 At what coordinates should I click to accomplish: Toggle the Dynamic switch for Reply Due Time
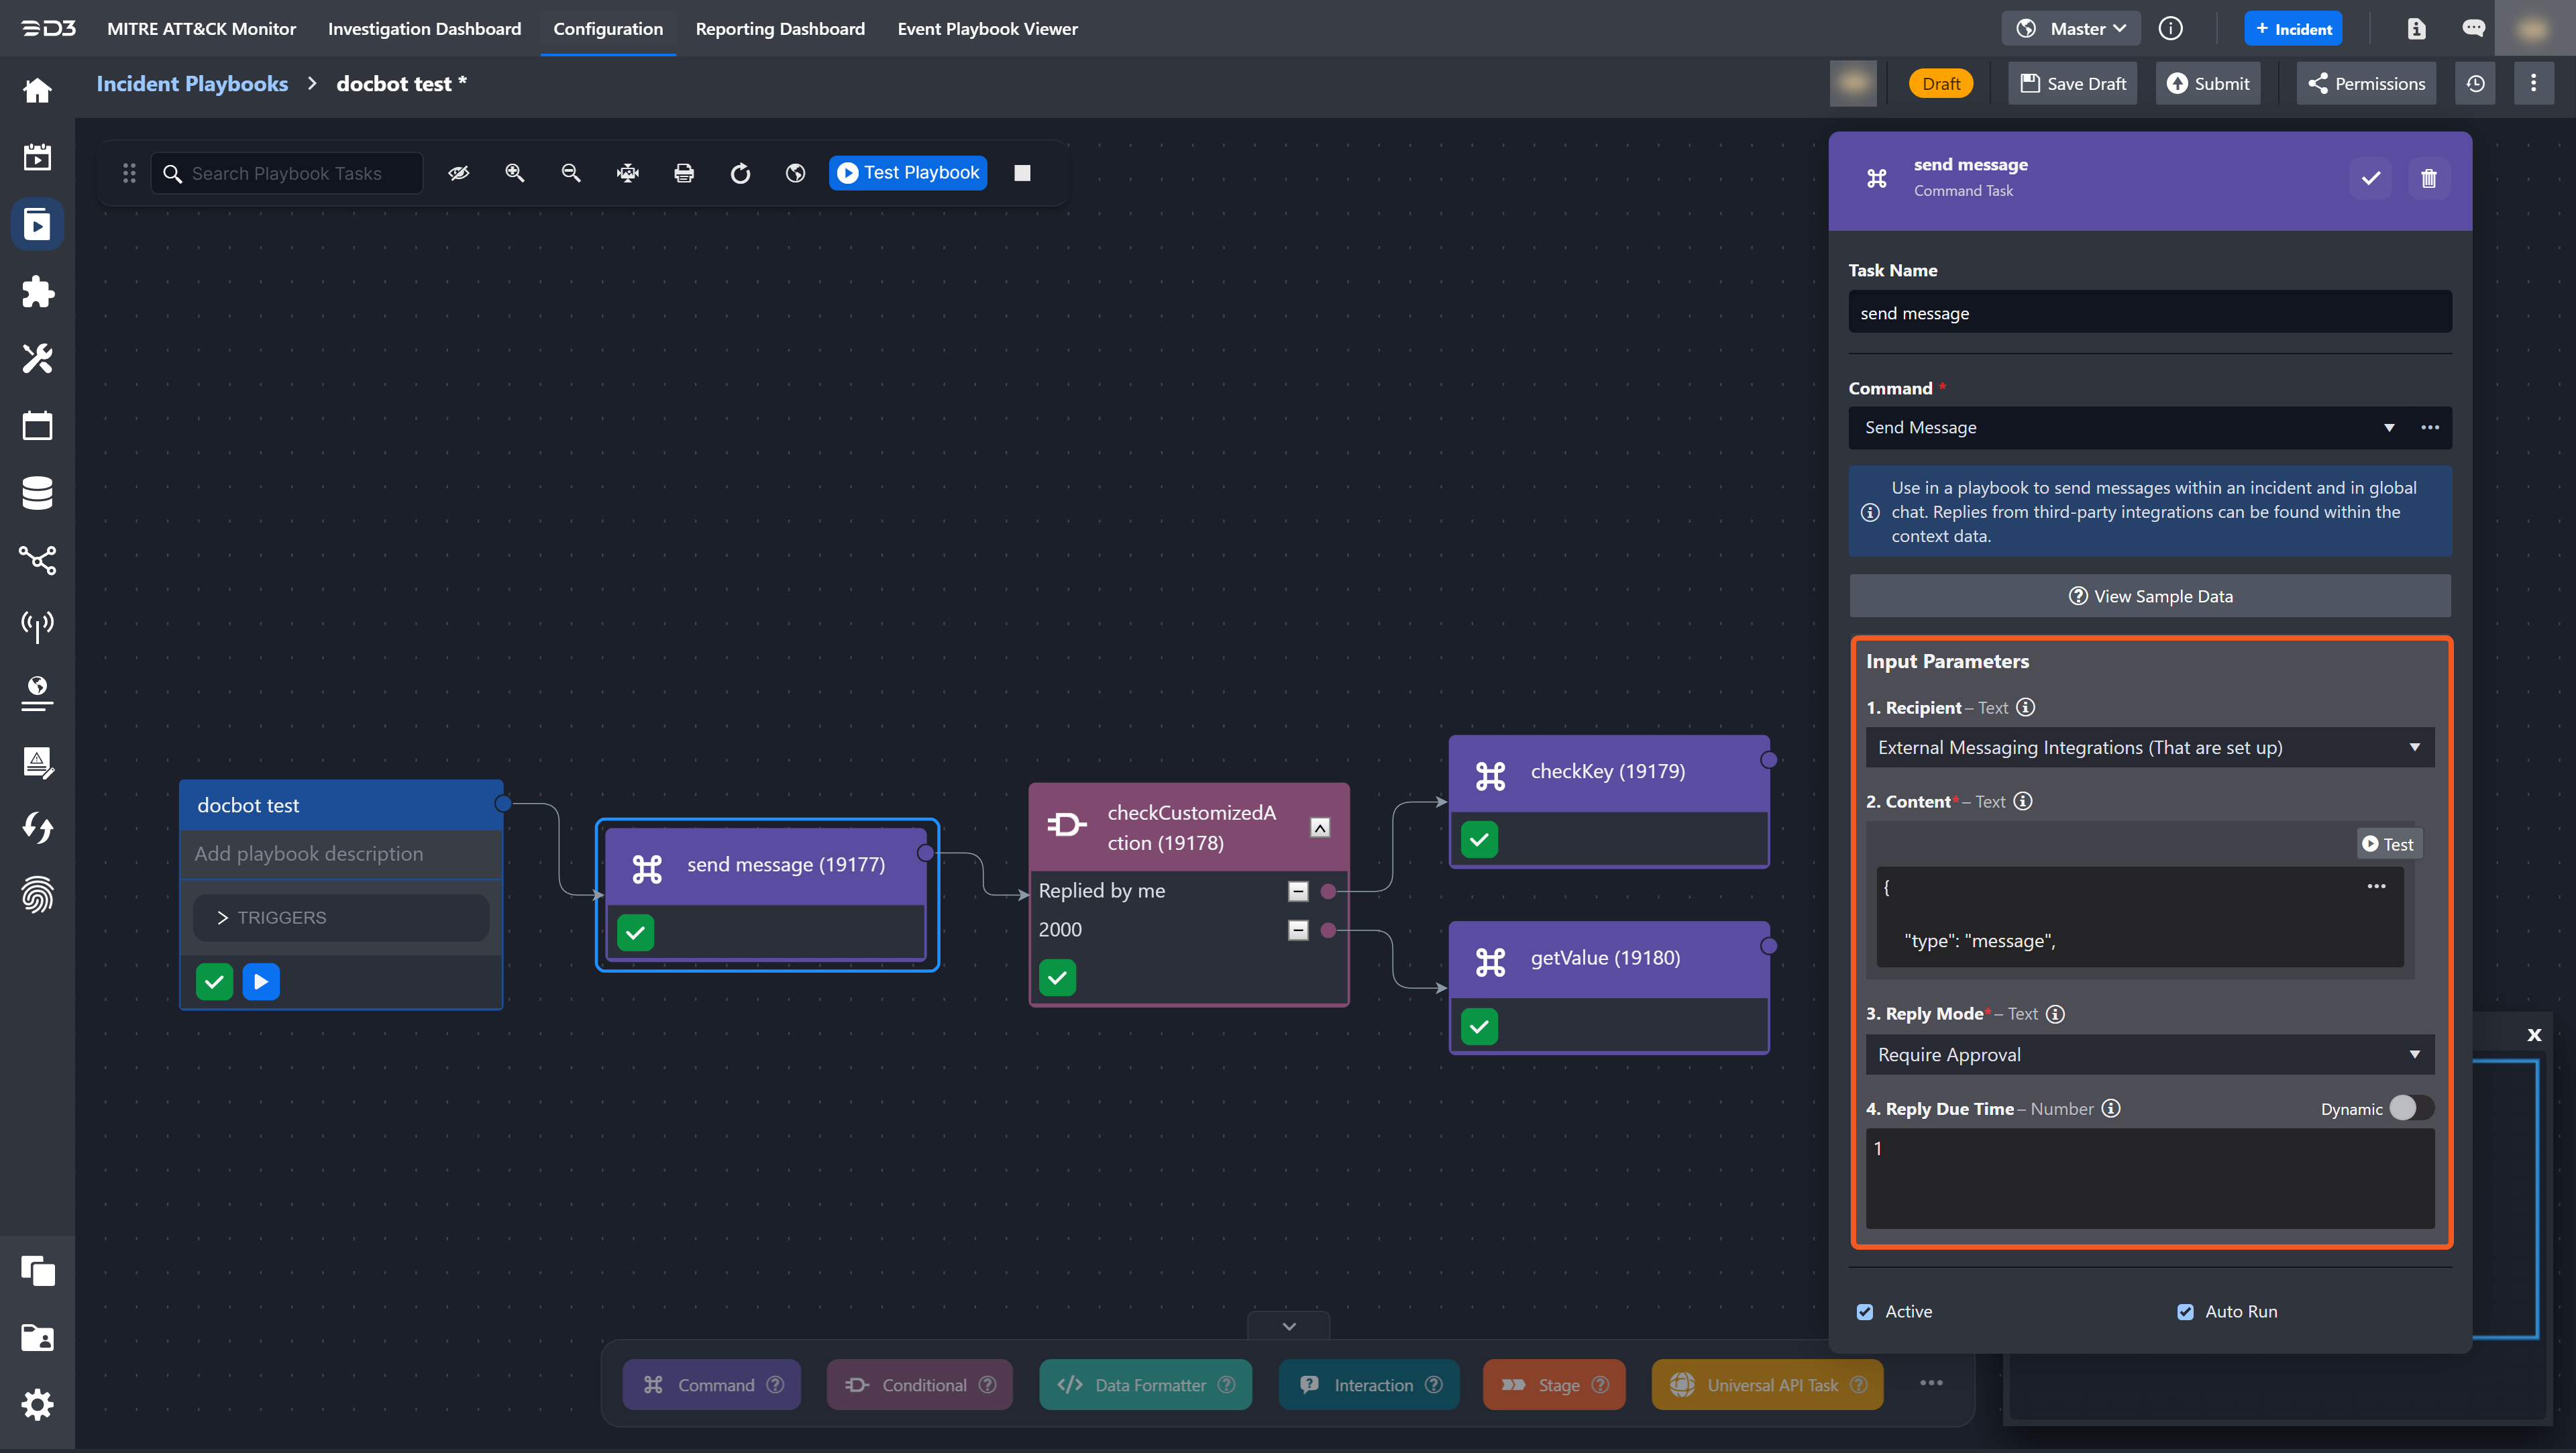click(2410, 1108)
